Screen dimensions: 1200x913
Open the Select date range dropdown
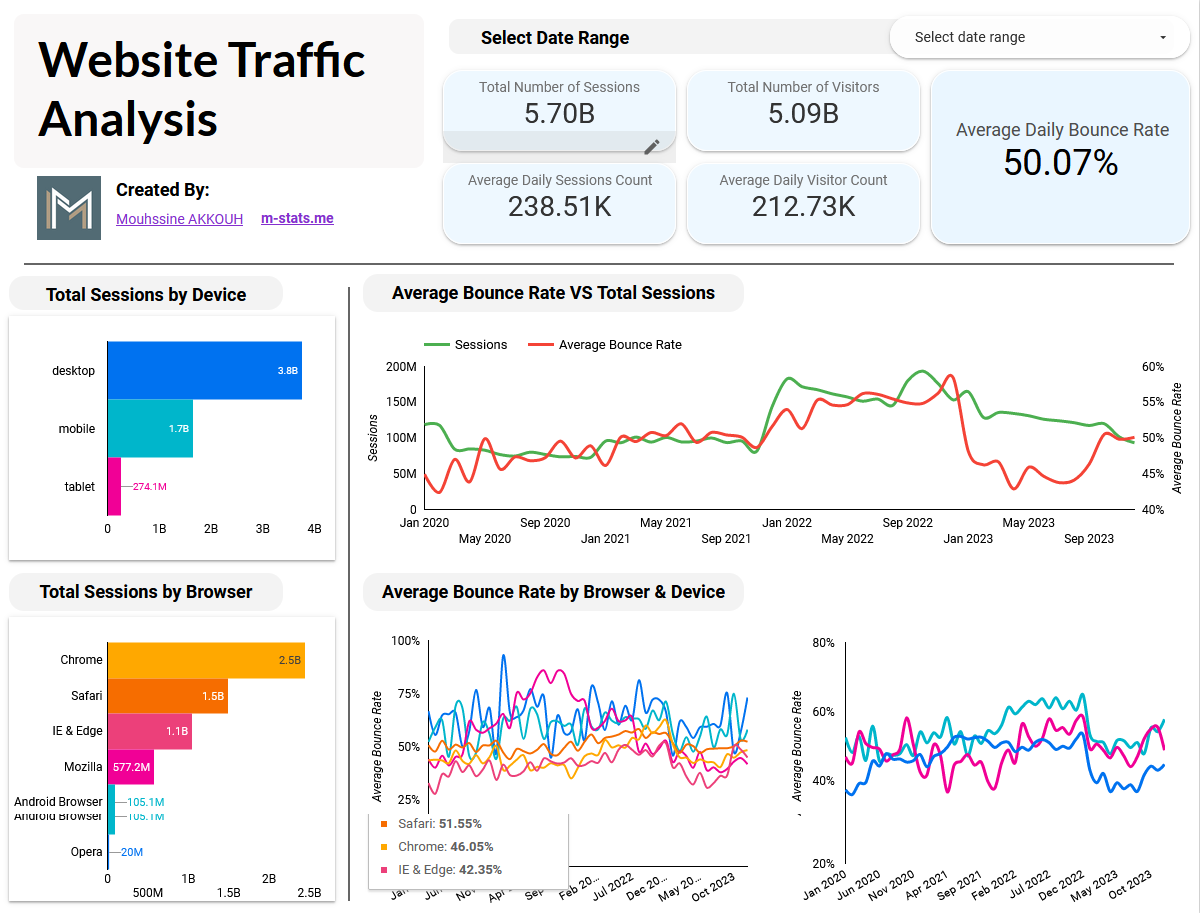[1040, 37]
